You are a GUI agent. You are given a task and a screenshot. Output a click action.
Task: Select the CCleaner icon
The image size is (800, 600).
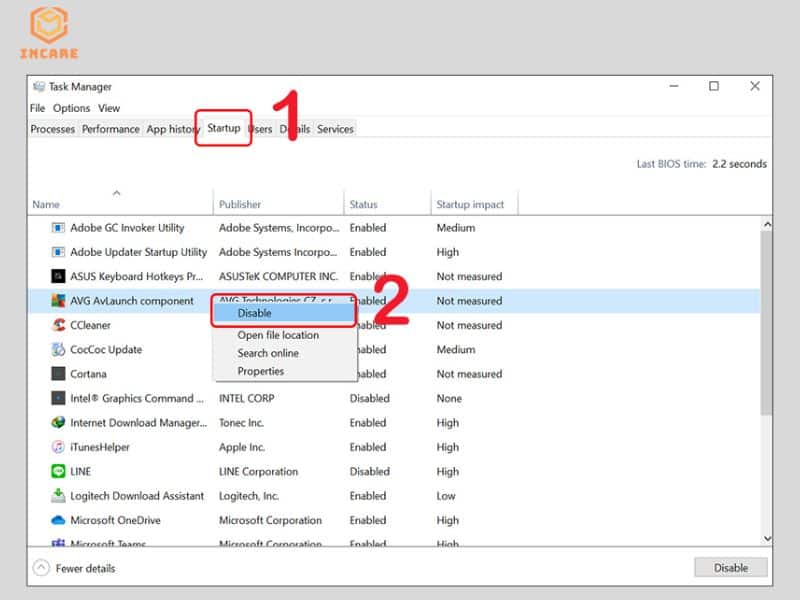point(58,325)
